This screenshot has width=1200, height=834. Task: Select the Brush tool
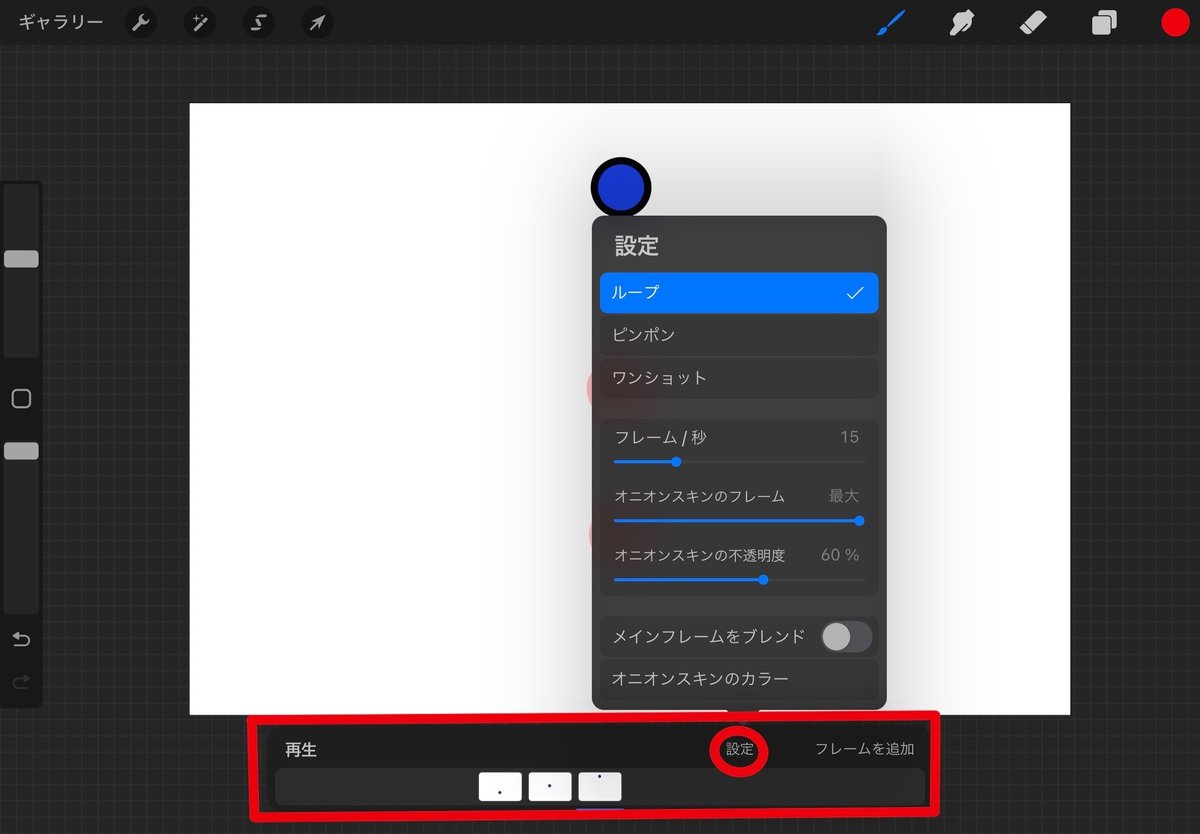pos(890,23)
